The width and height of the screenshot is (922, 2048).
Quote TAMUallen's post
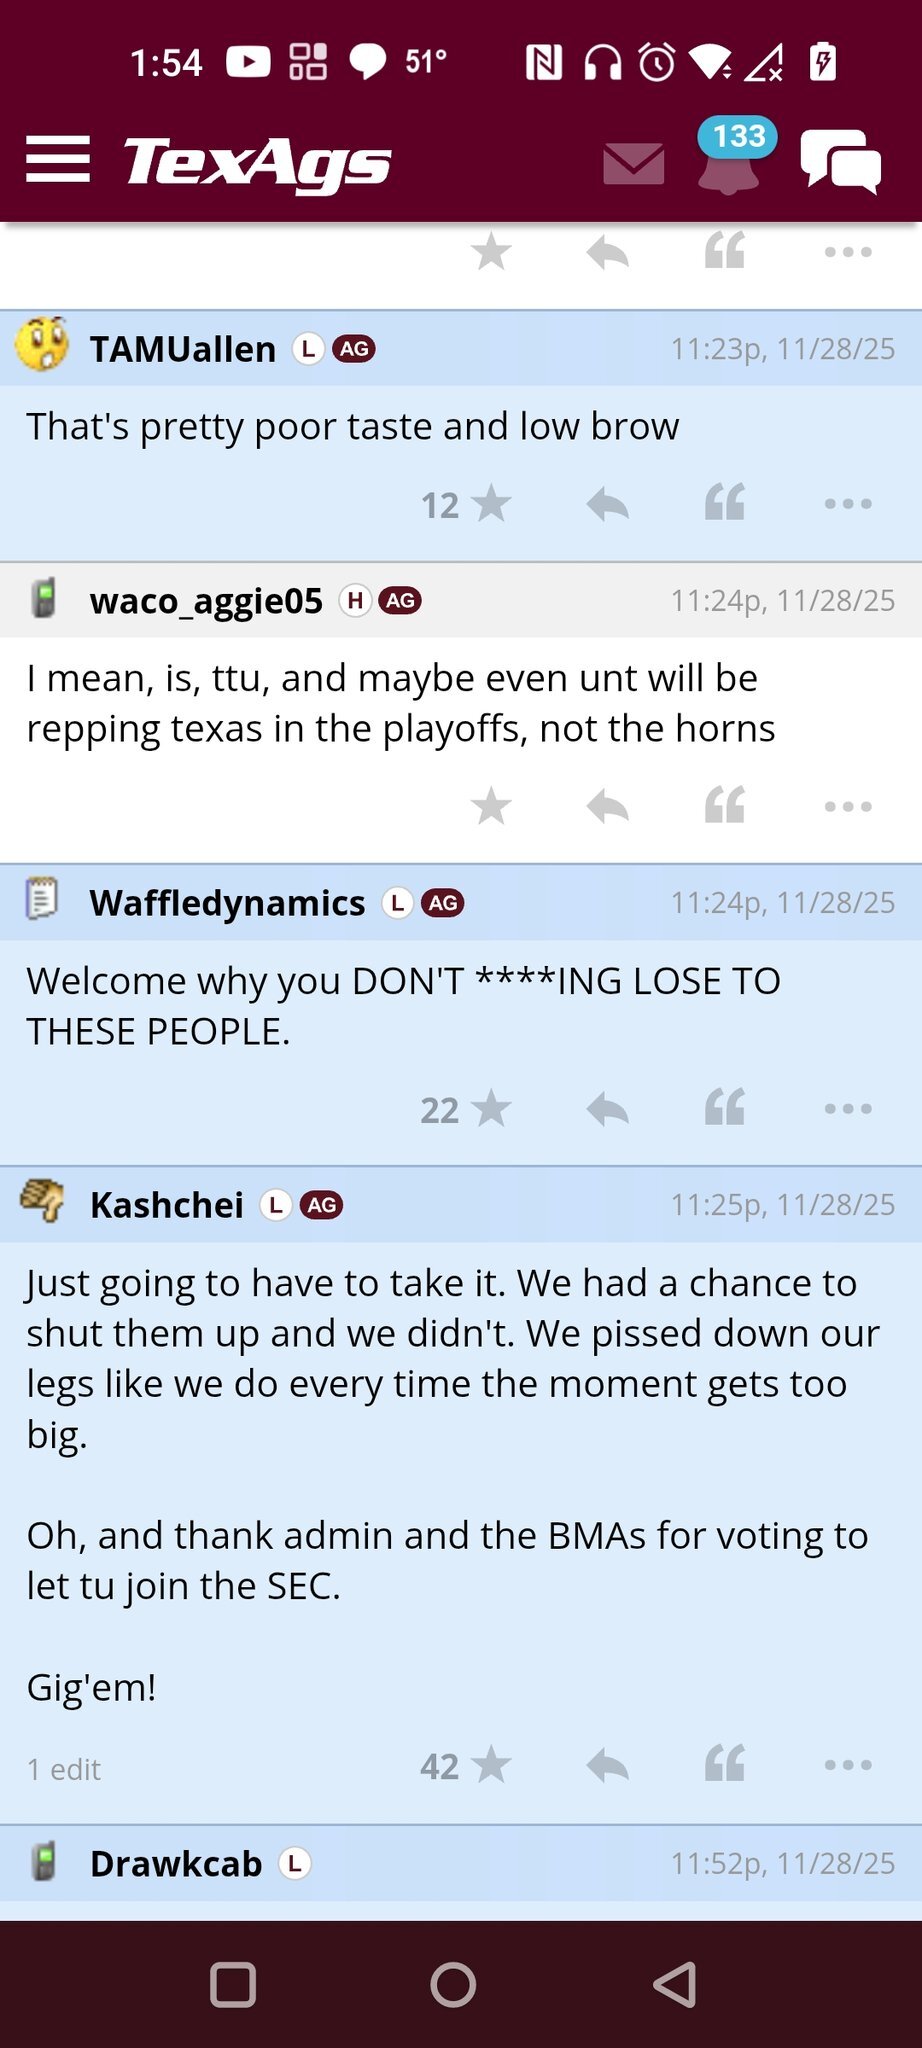click(725, 503)
